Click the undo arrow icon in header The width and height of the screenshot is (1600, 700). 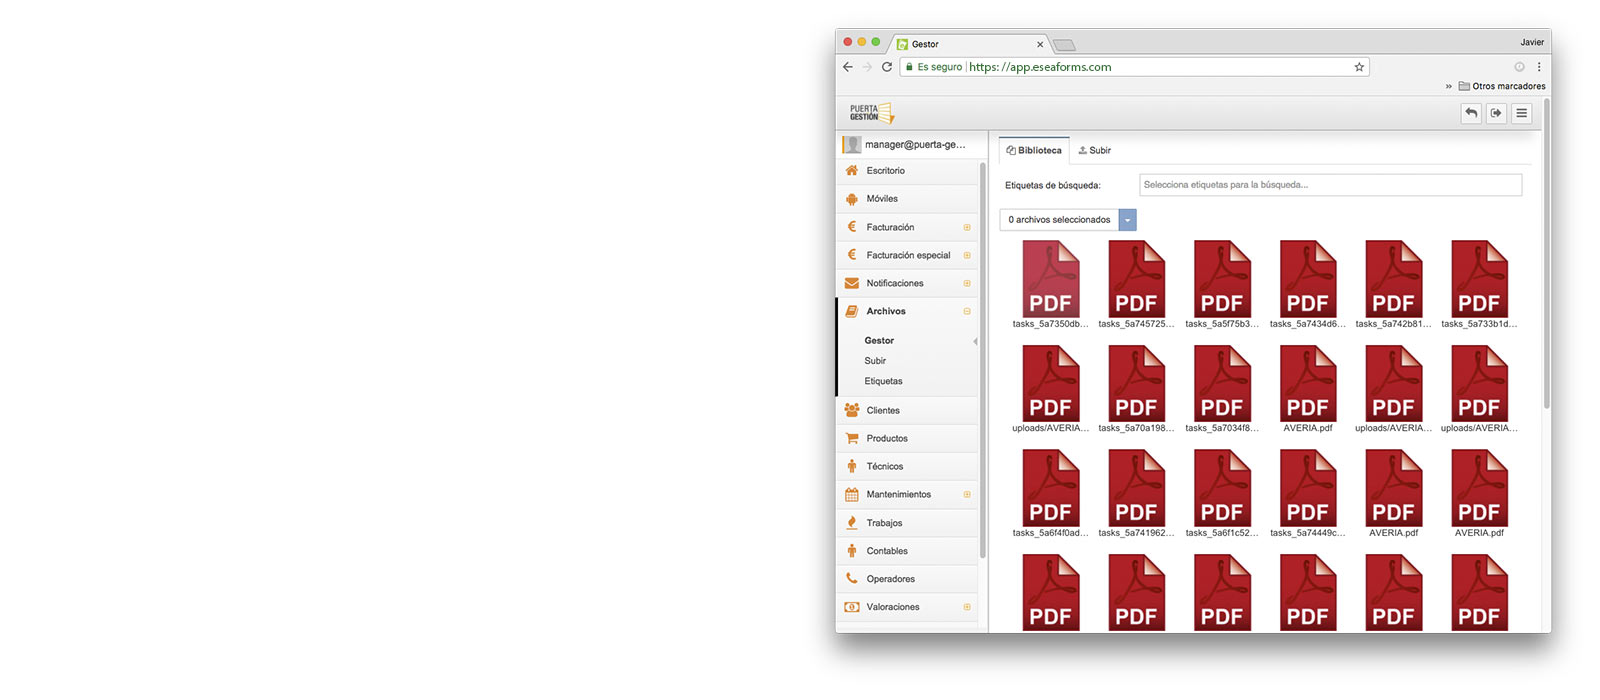(1471, 113)
